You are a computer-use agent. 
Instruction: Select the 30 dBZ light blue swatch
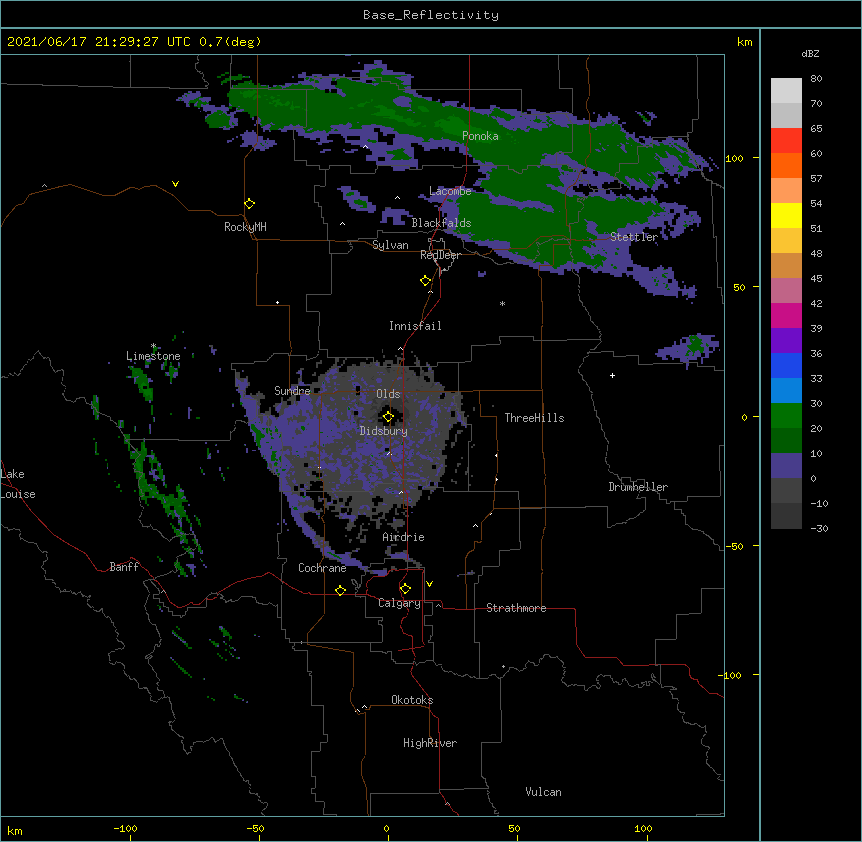pos(786,391)
